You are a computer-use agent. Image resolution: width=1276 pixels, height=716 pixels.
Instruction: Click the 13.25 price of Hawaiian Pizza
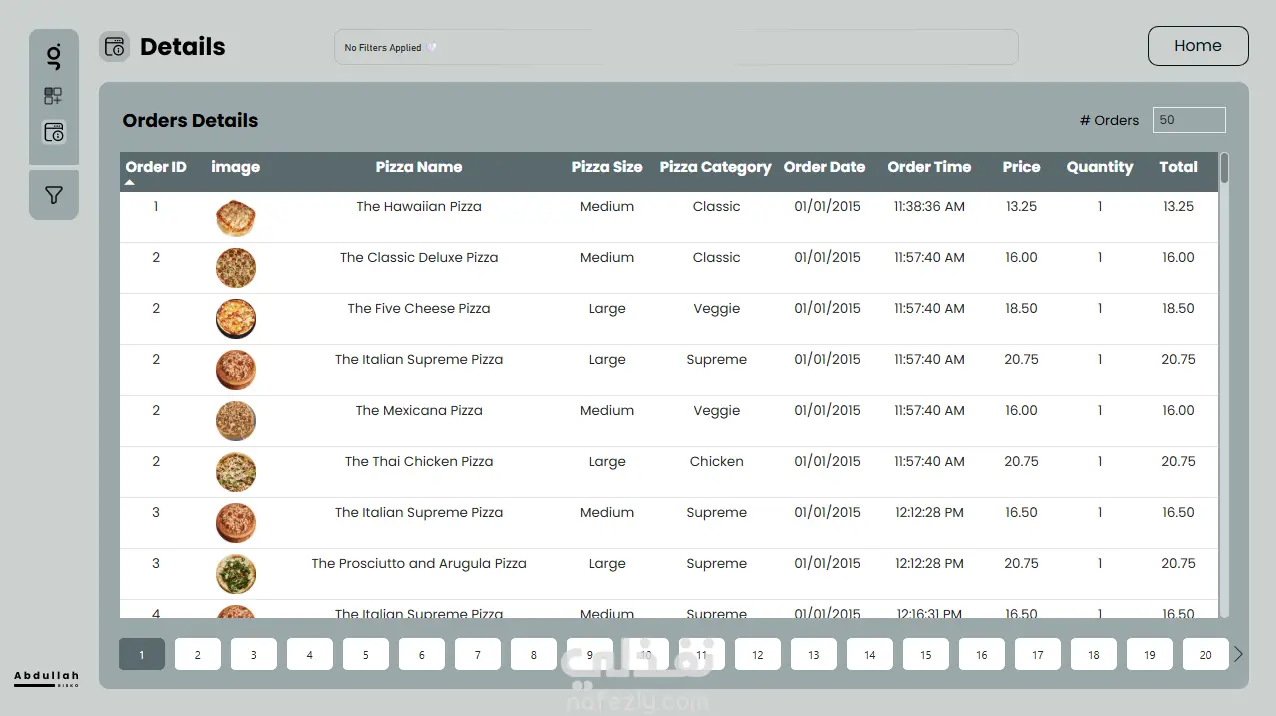(x=1022, y=207)
